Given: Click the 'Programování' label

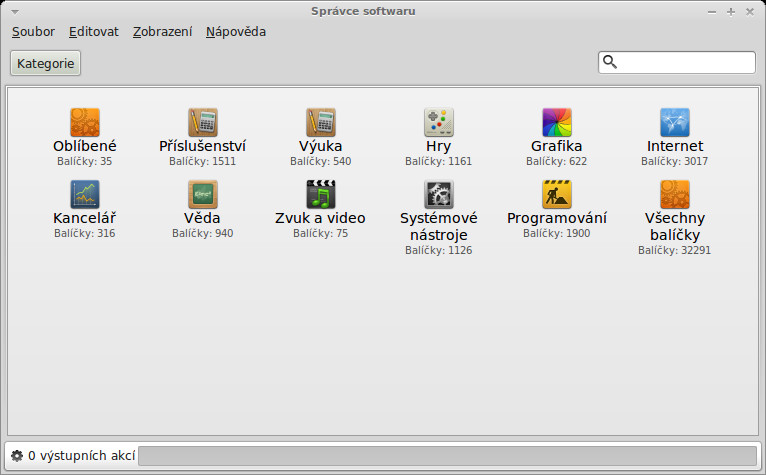Looking at the screenshot, I should coord(557,218).
